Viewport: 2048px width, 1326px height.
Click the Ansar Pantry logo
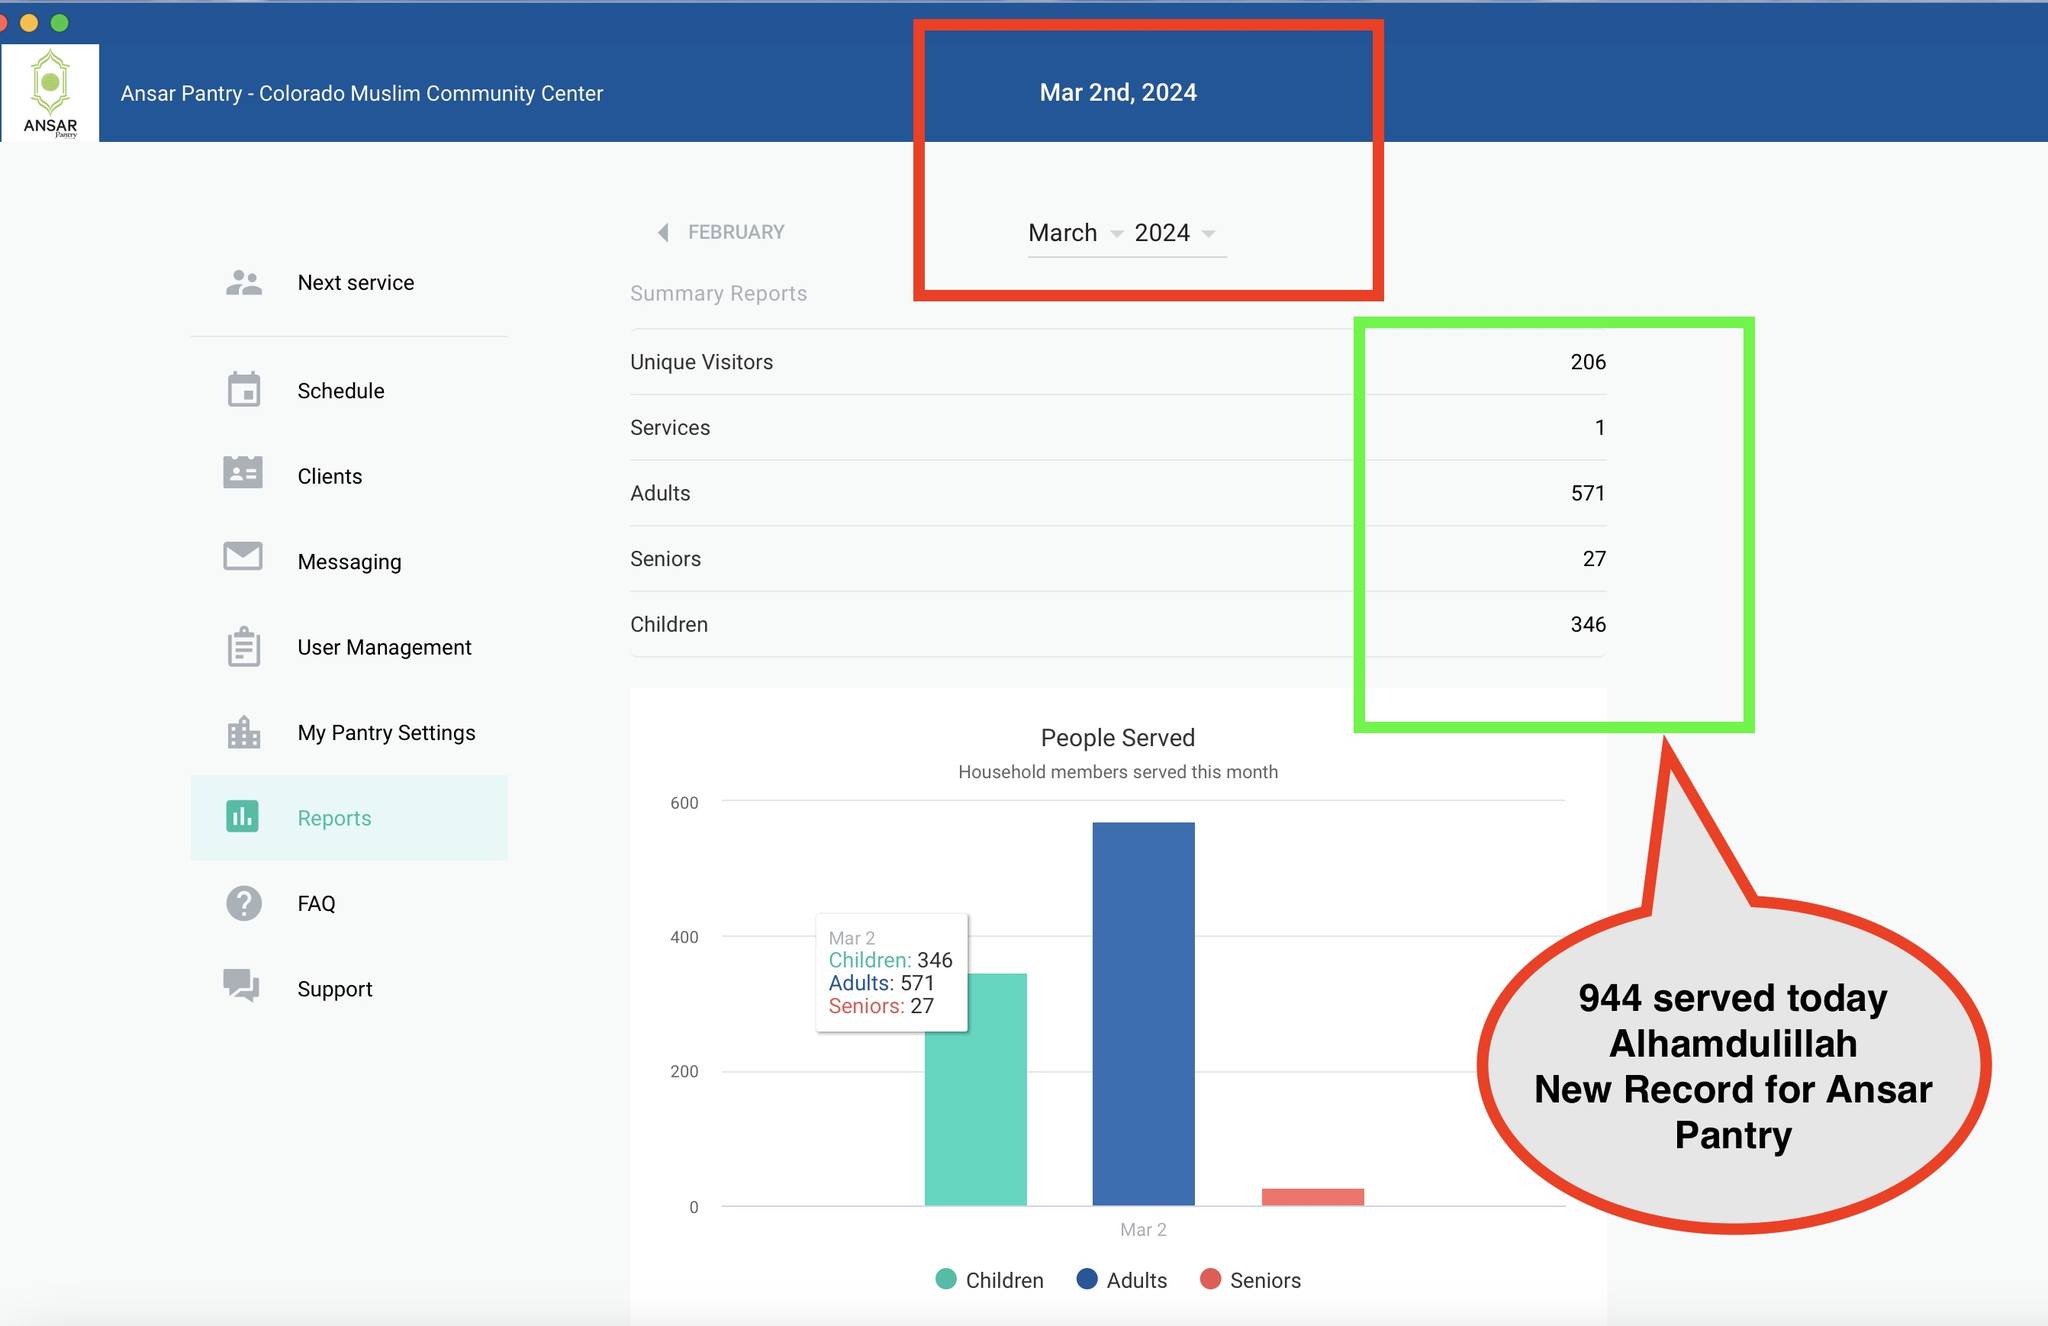[x=50, y=92]
